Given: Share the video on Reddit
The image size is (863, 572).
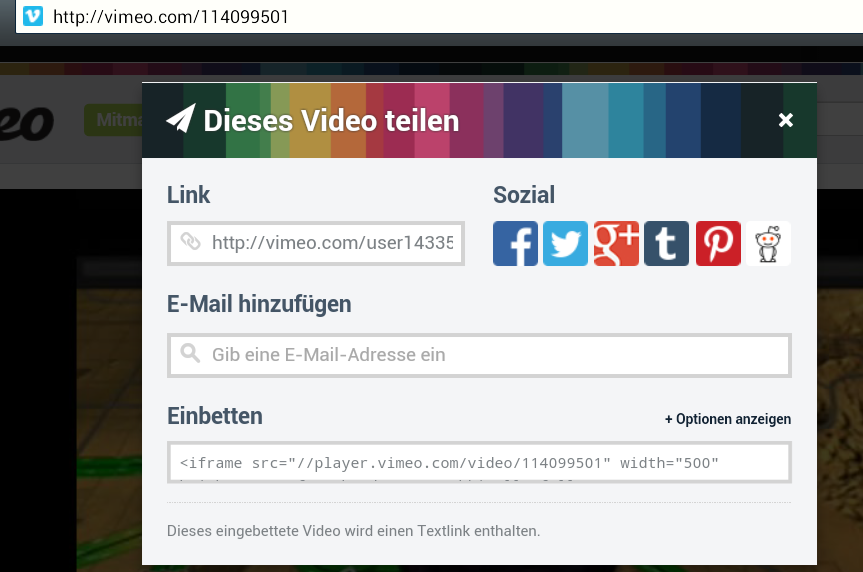Looking at the screenshot, I should pos(768,244).
